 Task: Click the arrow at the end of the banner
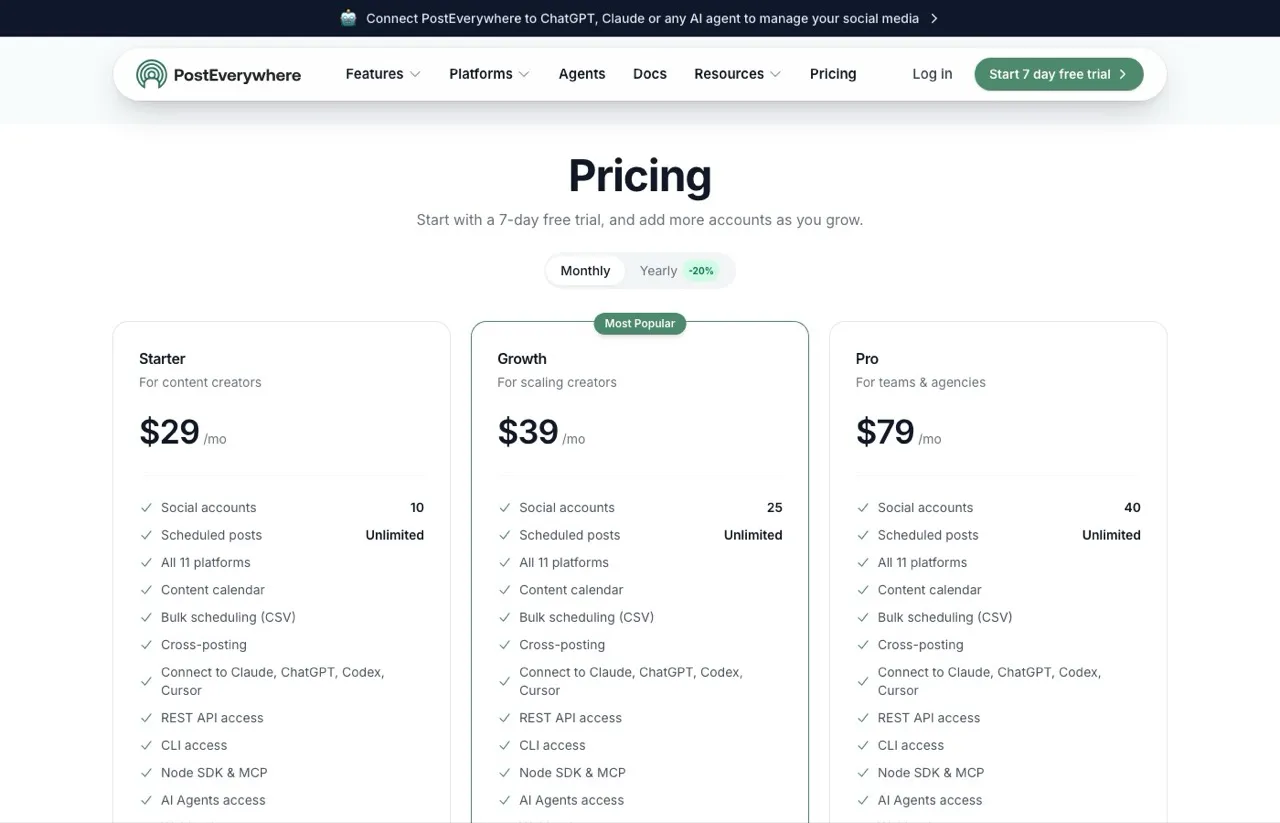point(934,18)
